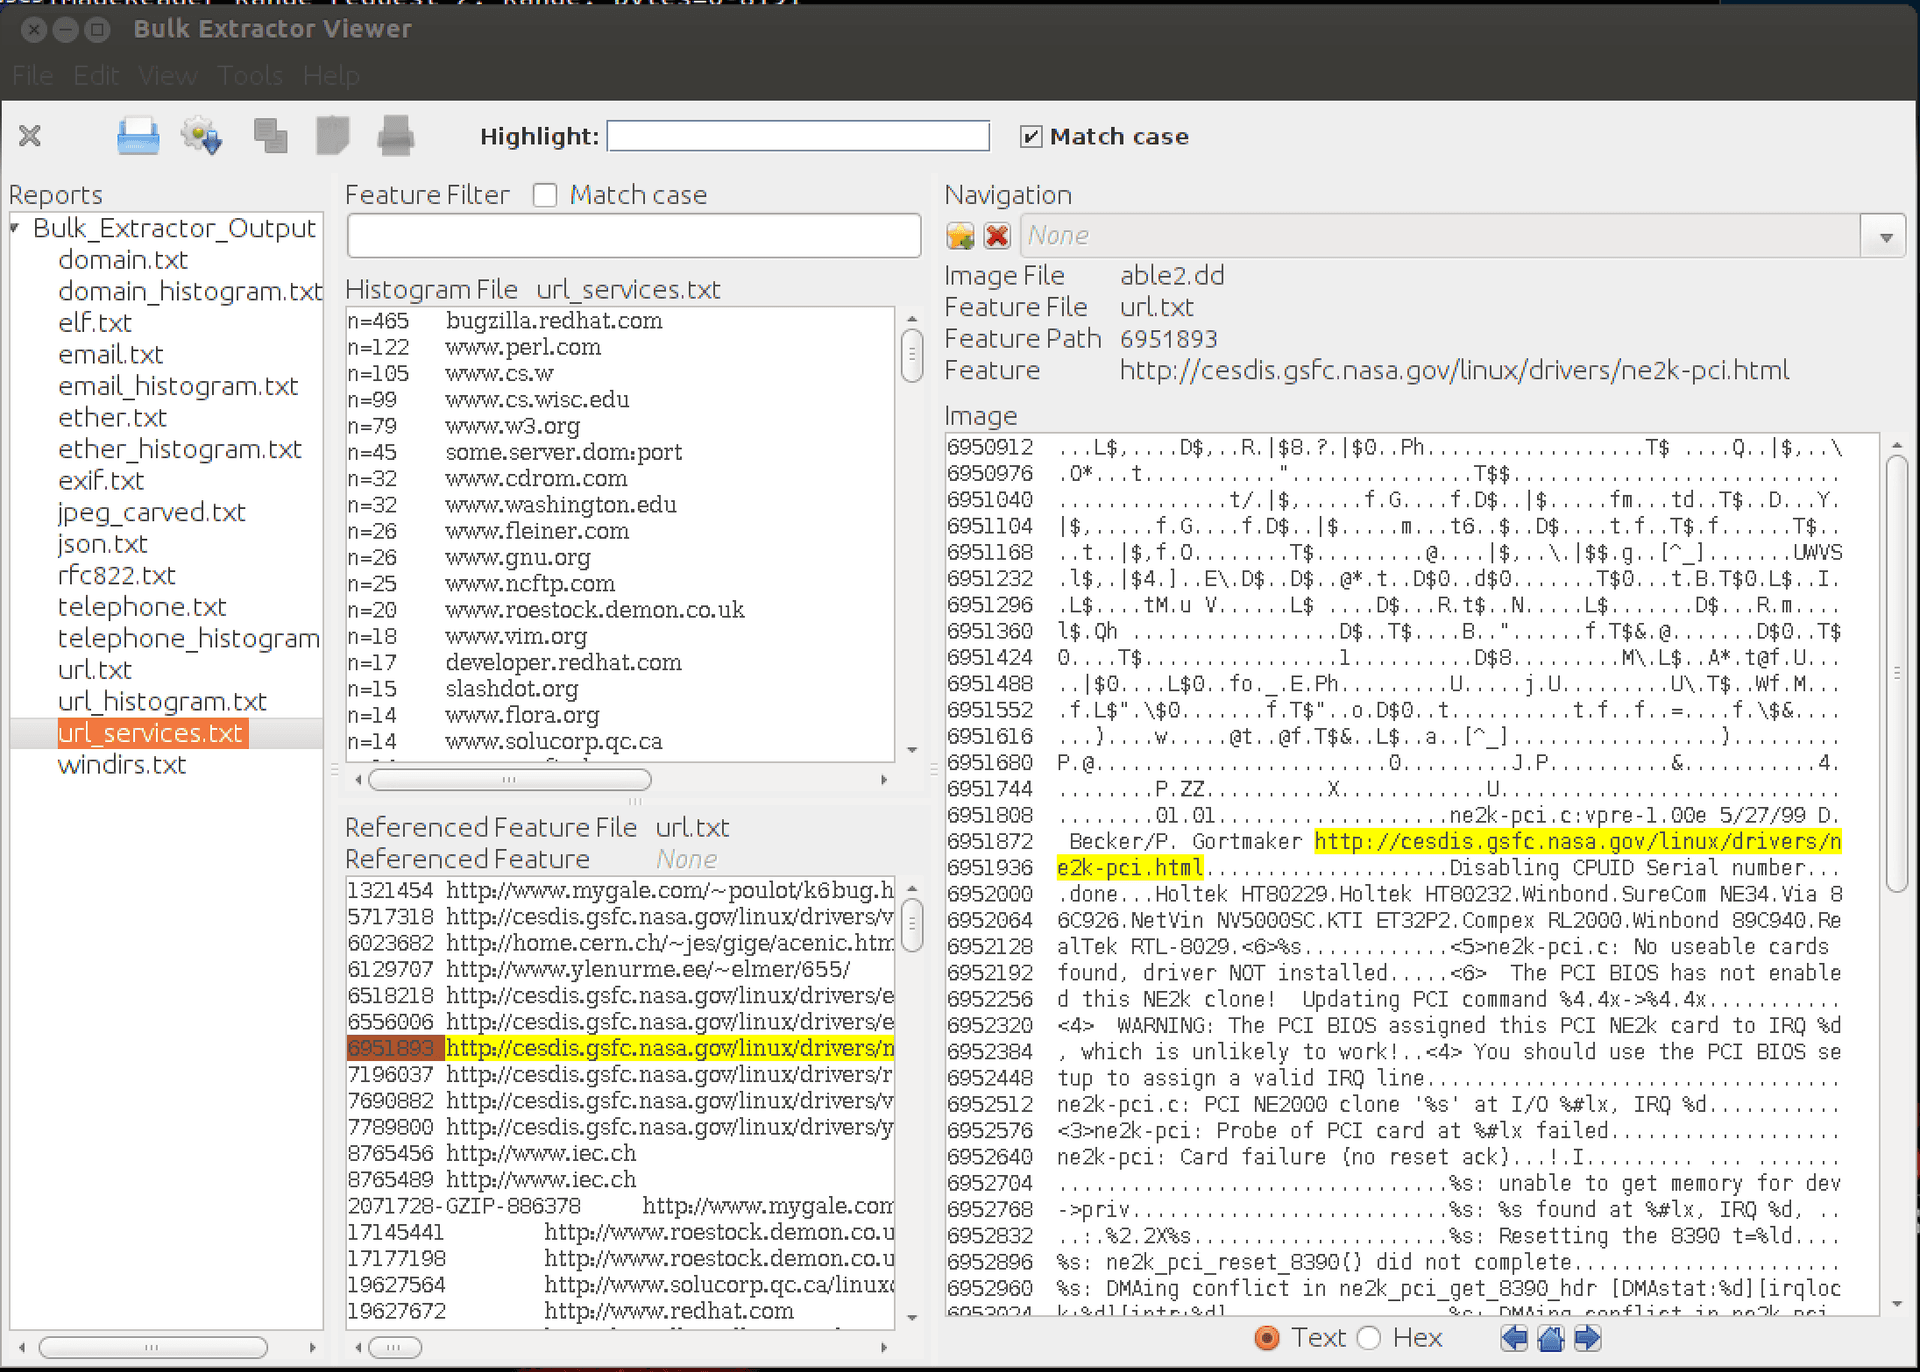
Task: Select url_histogram.txt in Reports tree
Action: point(162,701)
